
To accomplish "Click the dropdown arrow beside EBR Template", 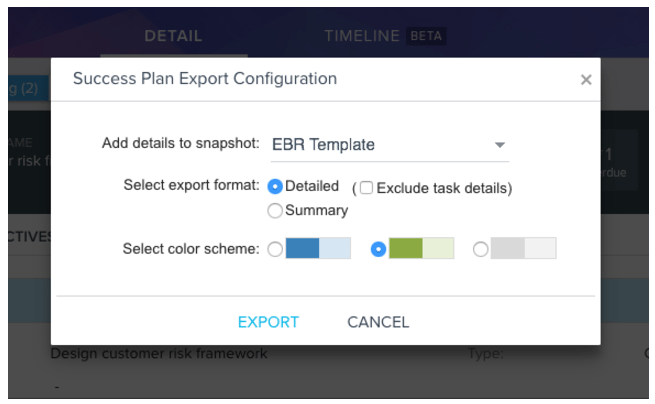I will [500, 145].
